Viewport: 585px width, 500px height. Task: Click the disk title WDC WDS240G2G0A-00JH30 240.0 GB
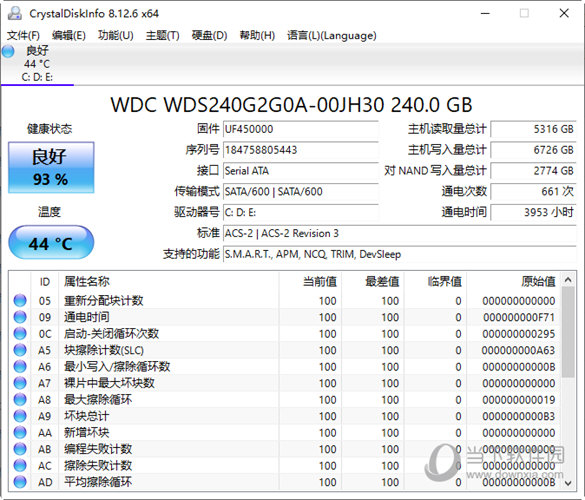(x=292, y=105)
